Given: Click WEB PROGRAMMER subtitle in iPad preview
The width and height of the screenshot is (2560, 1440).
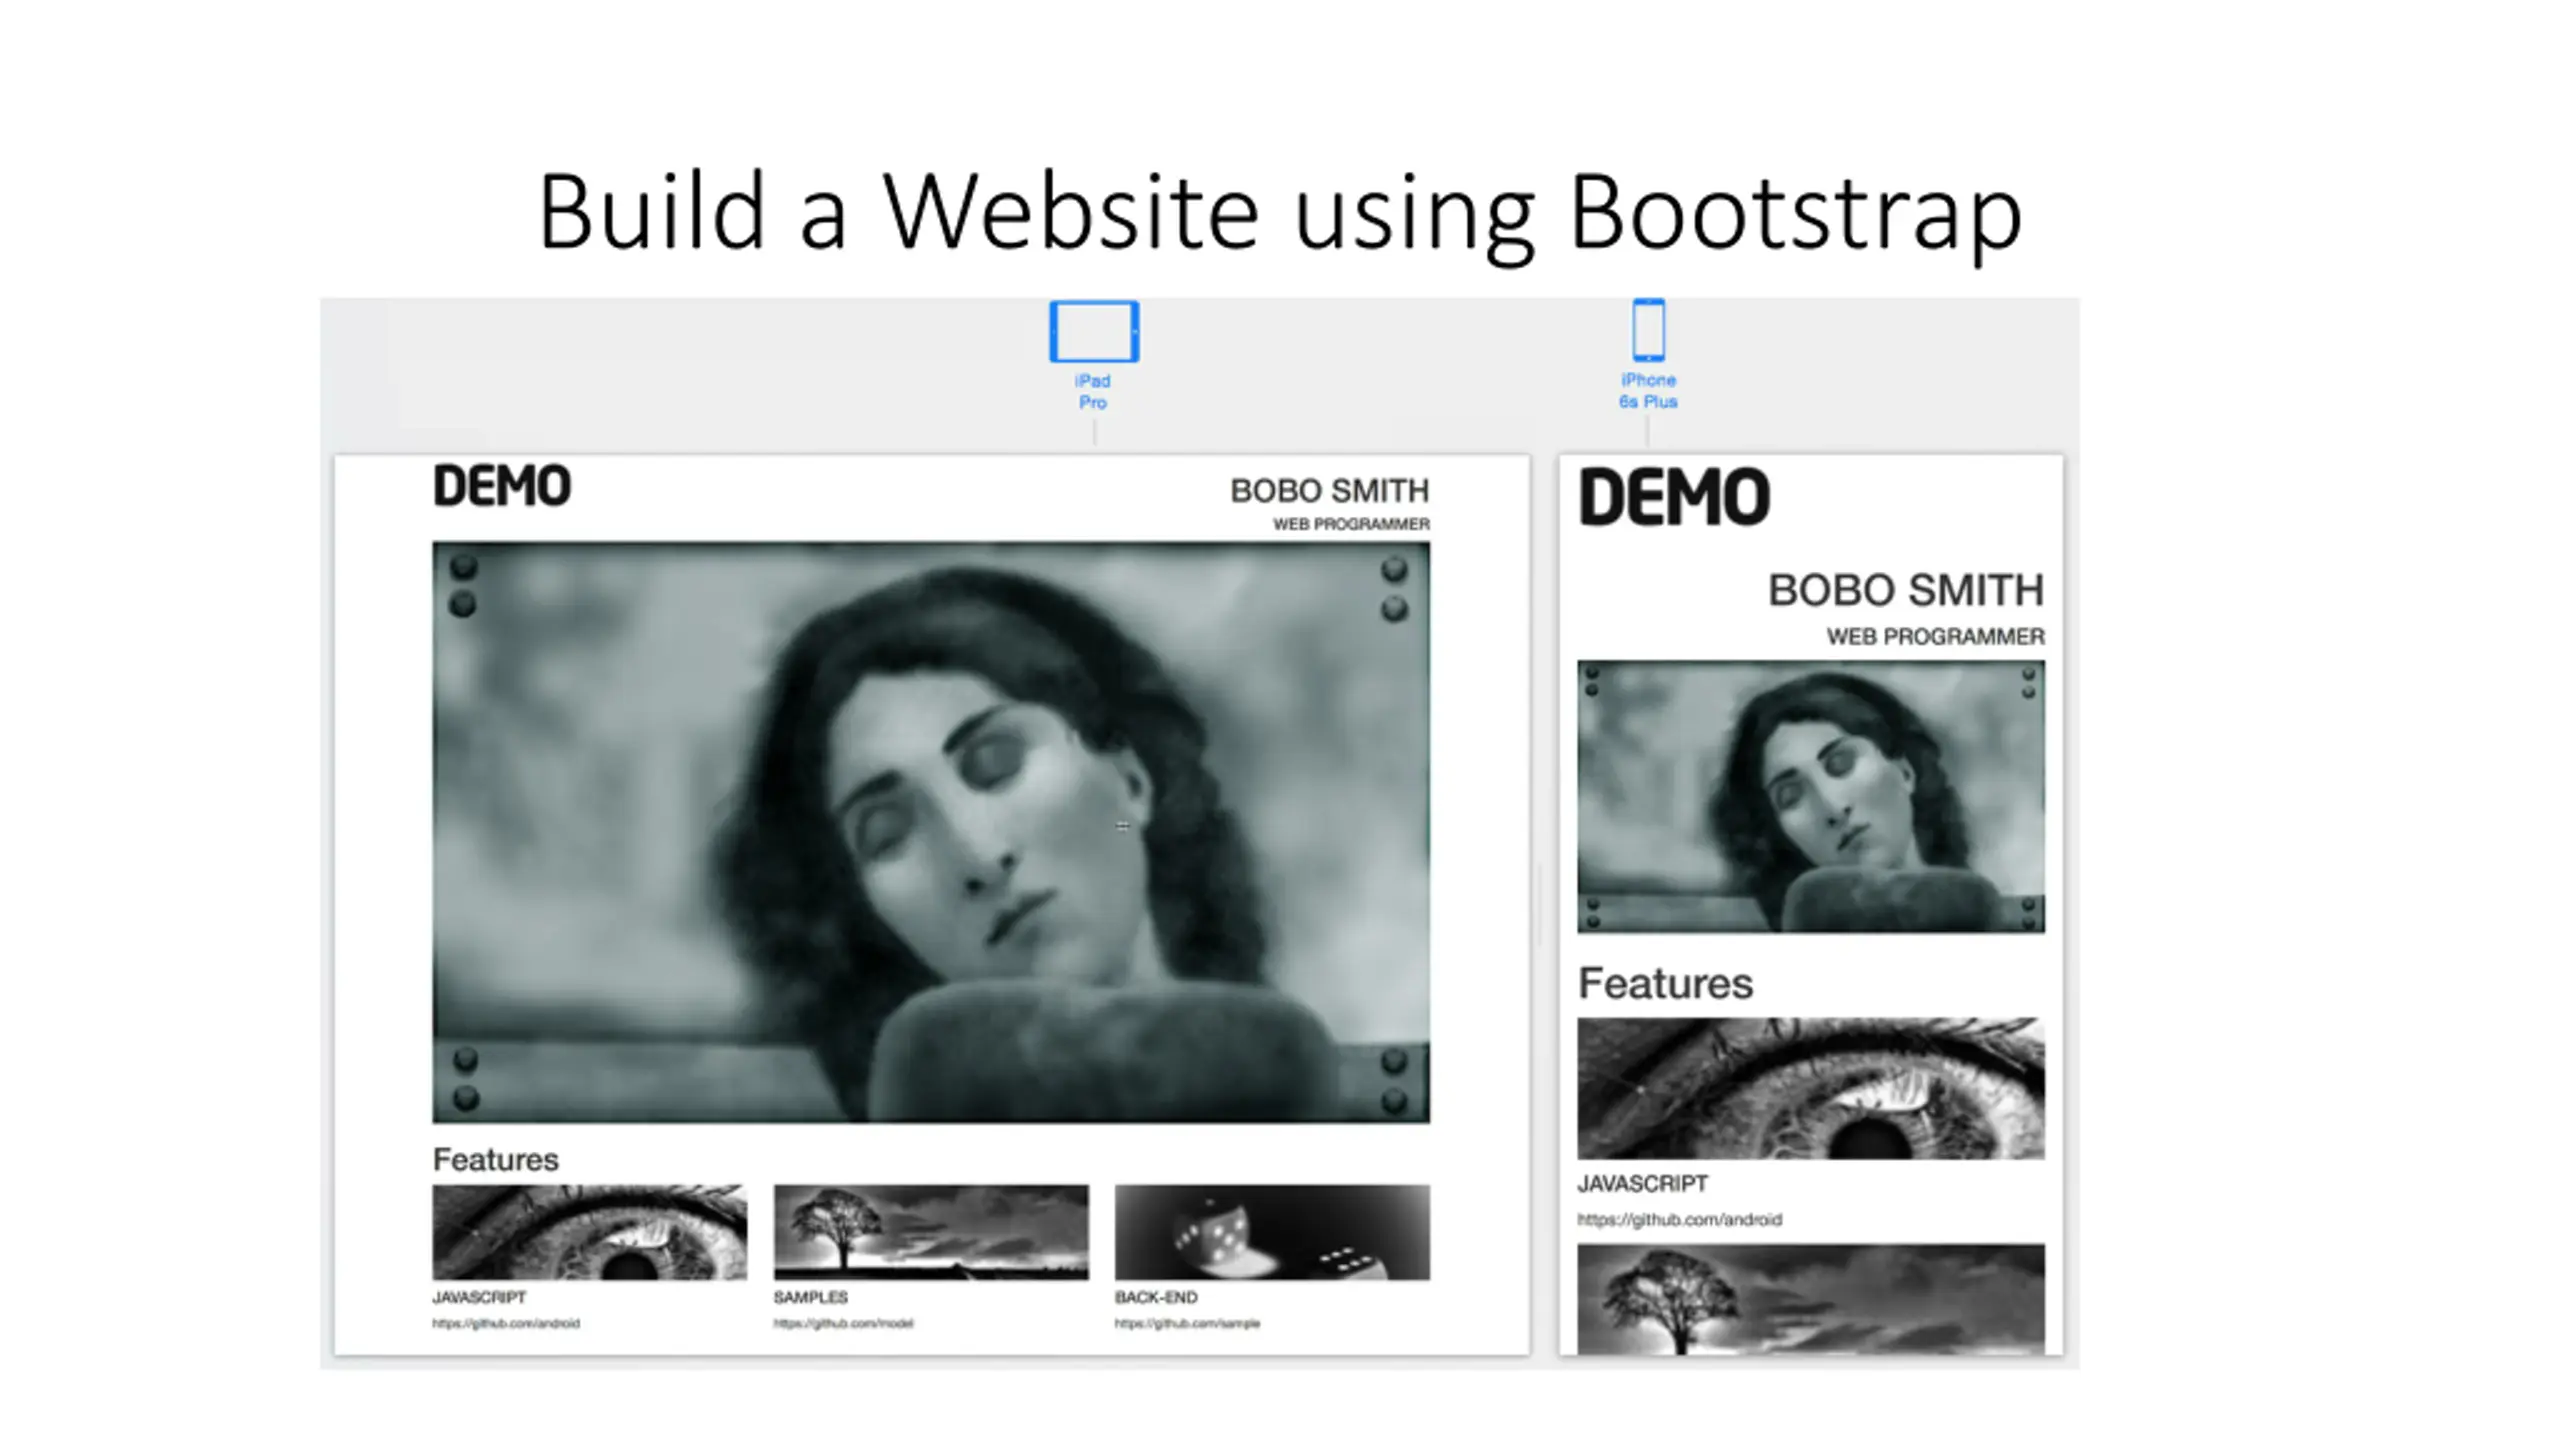Looking at the screenshot, I should (x=1351, y=524).
